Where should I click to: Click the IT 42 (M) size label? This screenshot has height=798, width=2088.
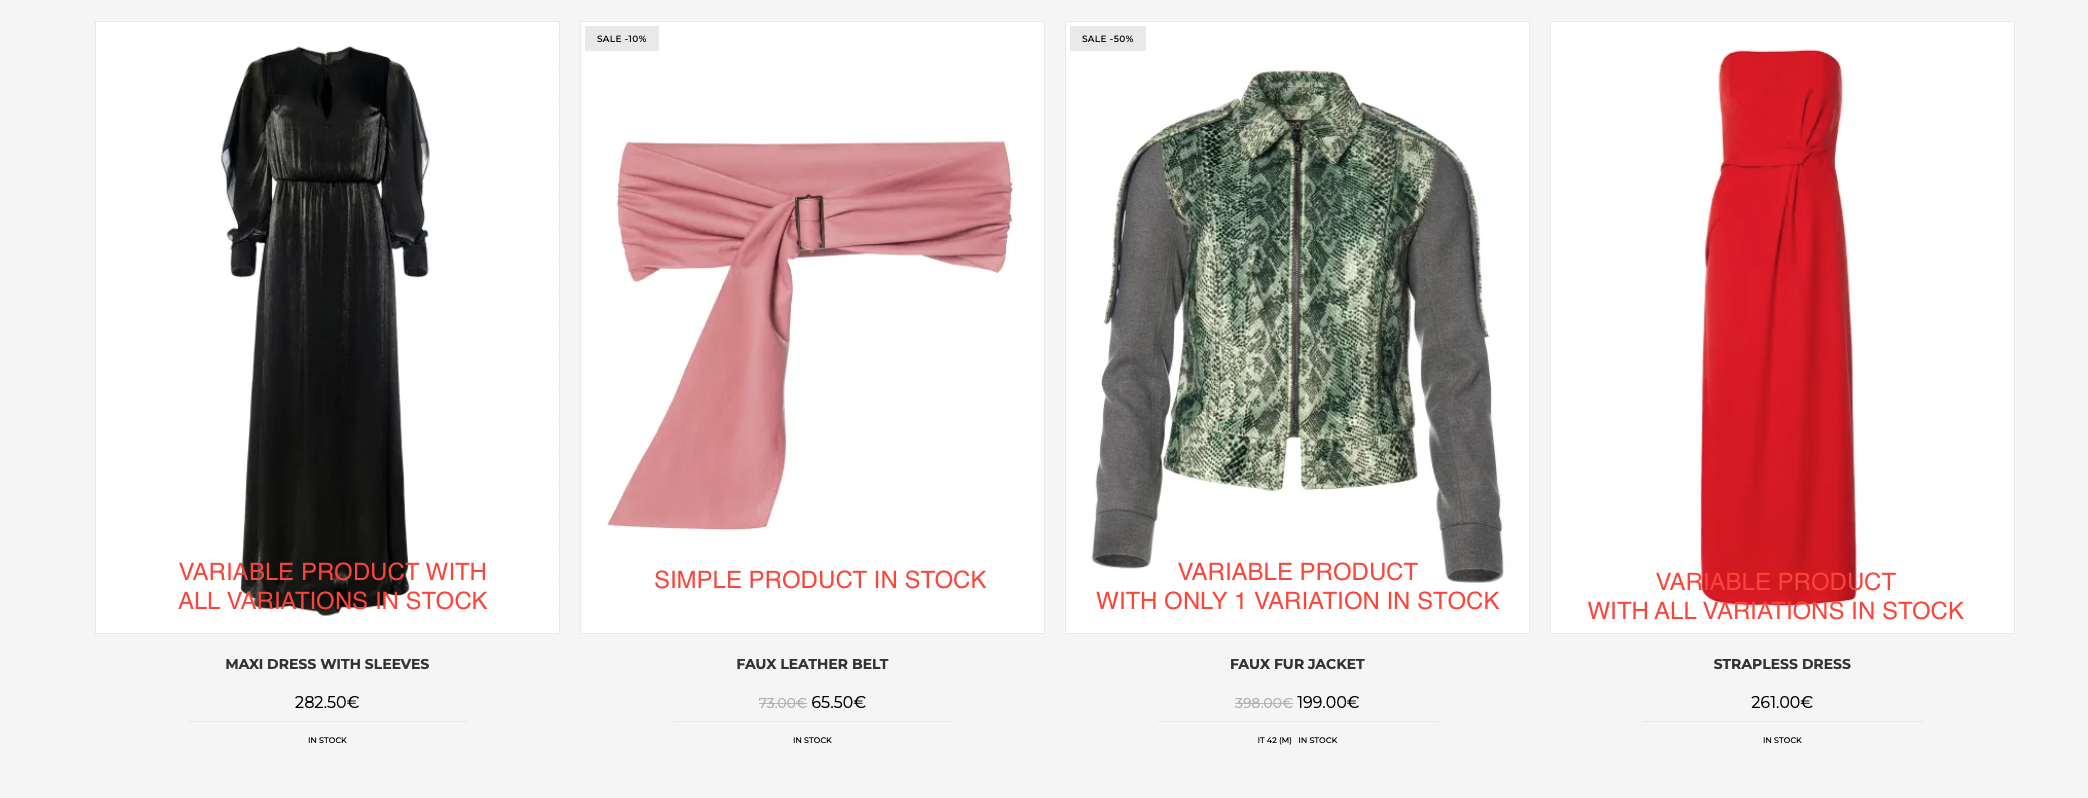click(1275, 740)
